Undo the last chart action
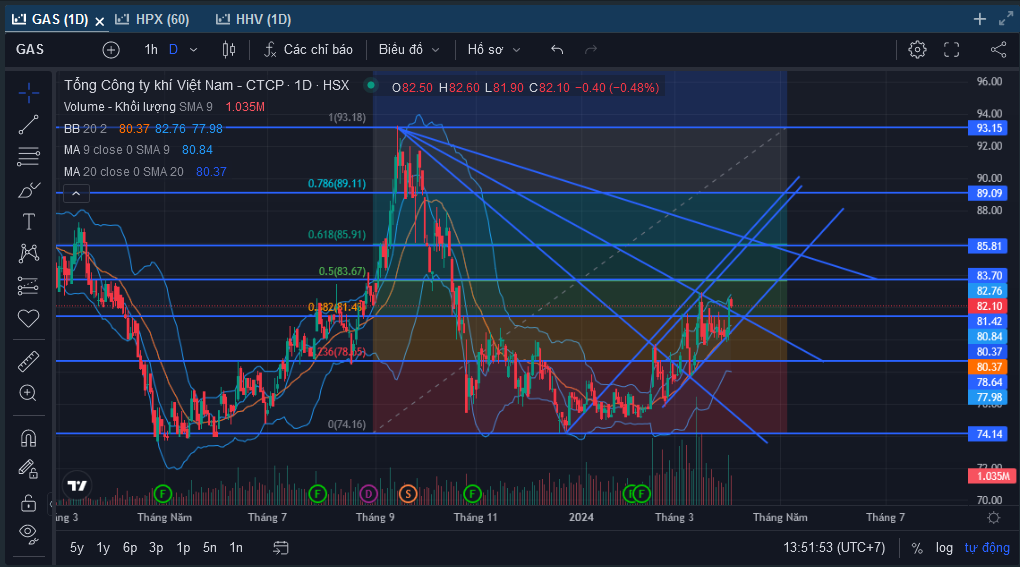Screen dimensions: 1020x567 (x=557, y=49)
